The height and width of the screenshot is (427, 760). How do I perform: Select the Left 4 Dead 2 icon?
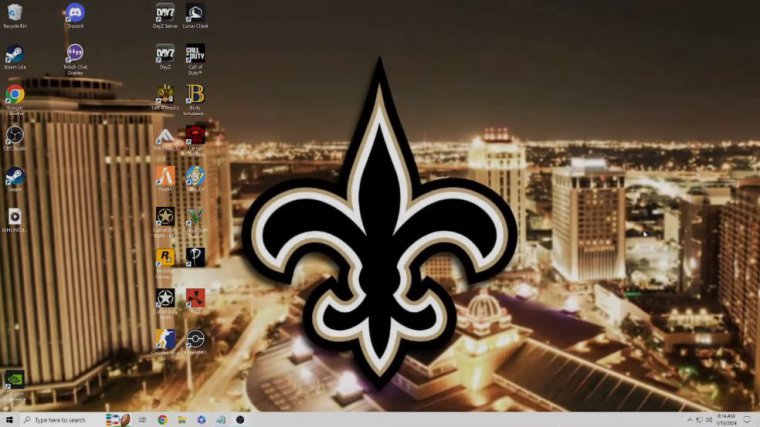pyautogui.click(x=165, y=94)
